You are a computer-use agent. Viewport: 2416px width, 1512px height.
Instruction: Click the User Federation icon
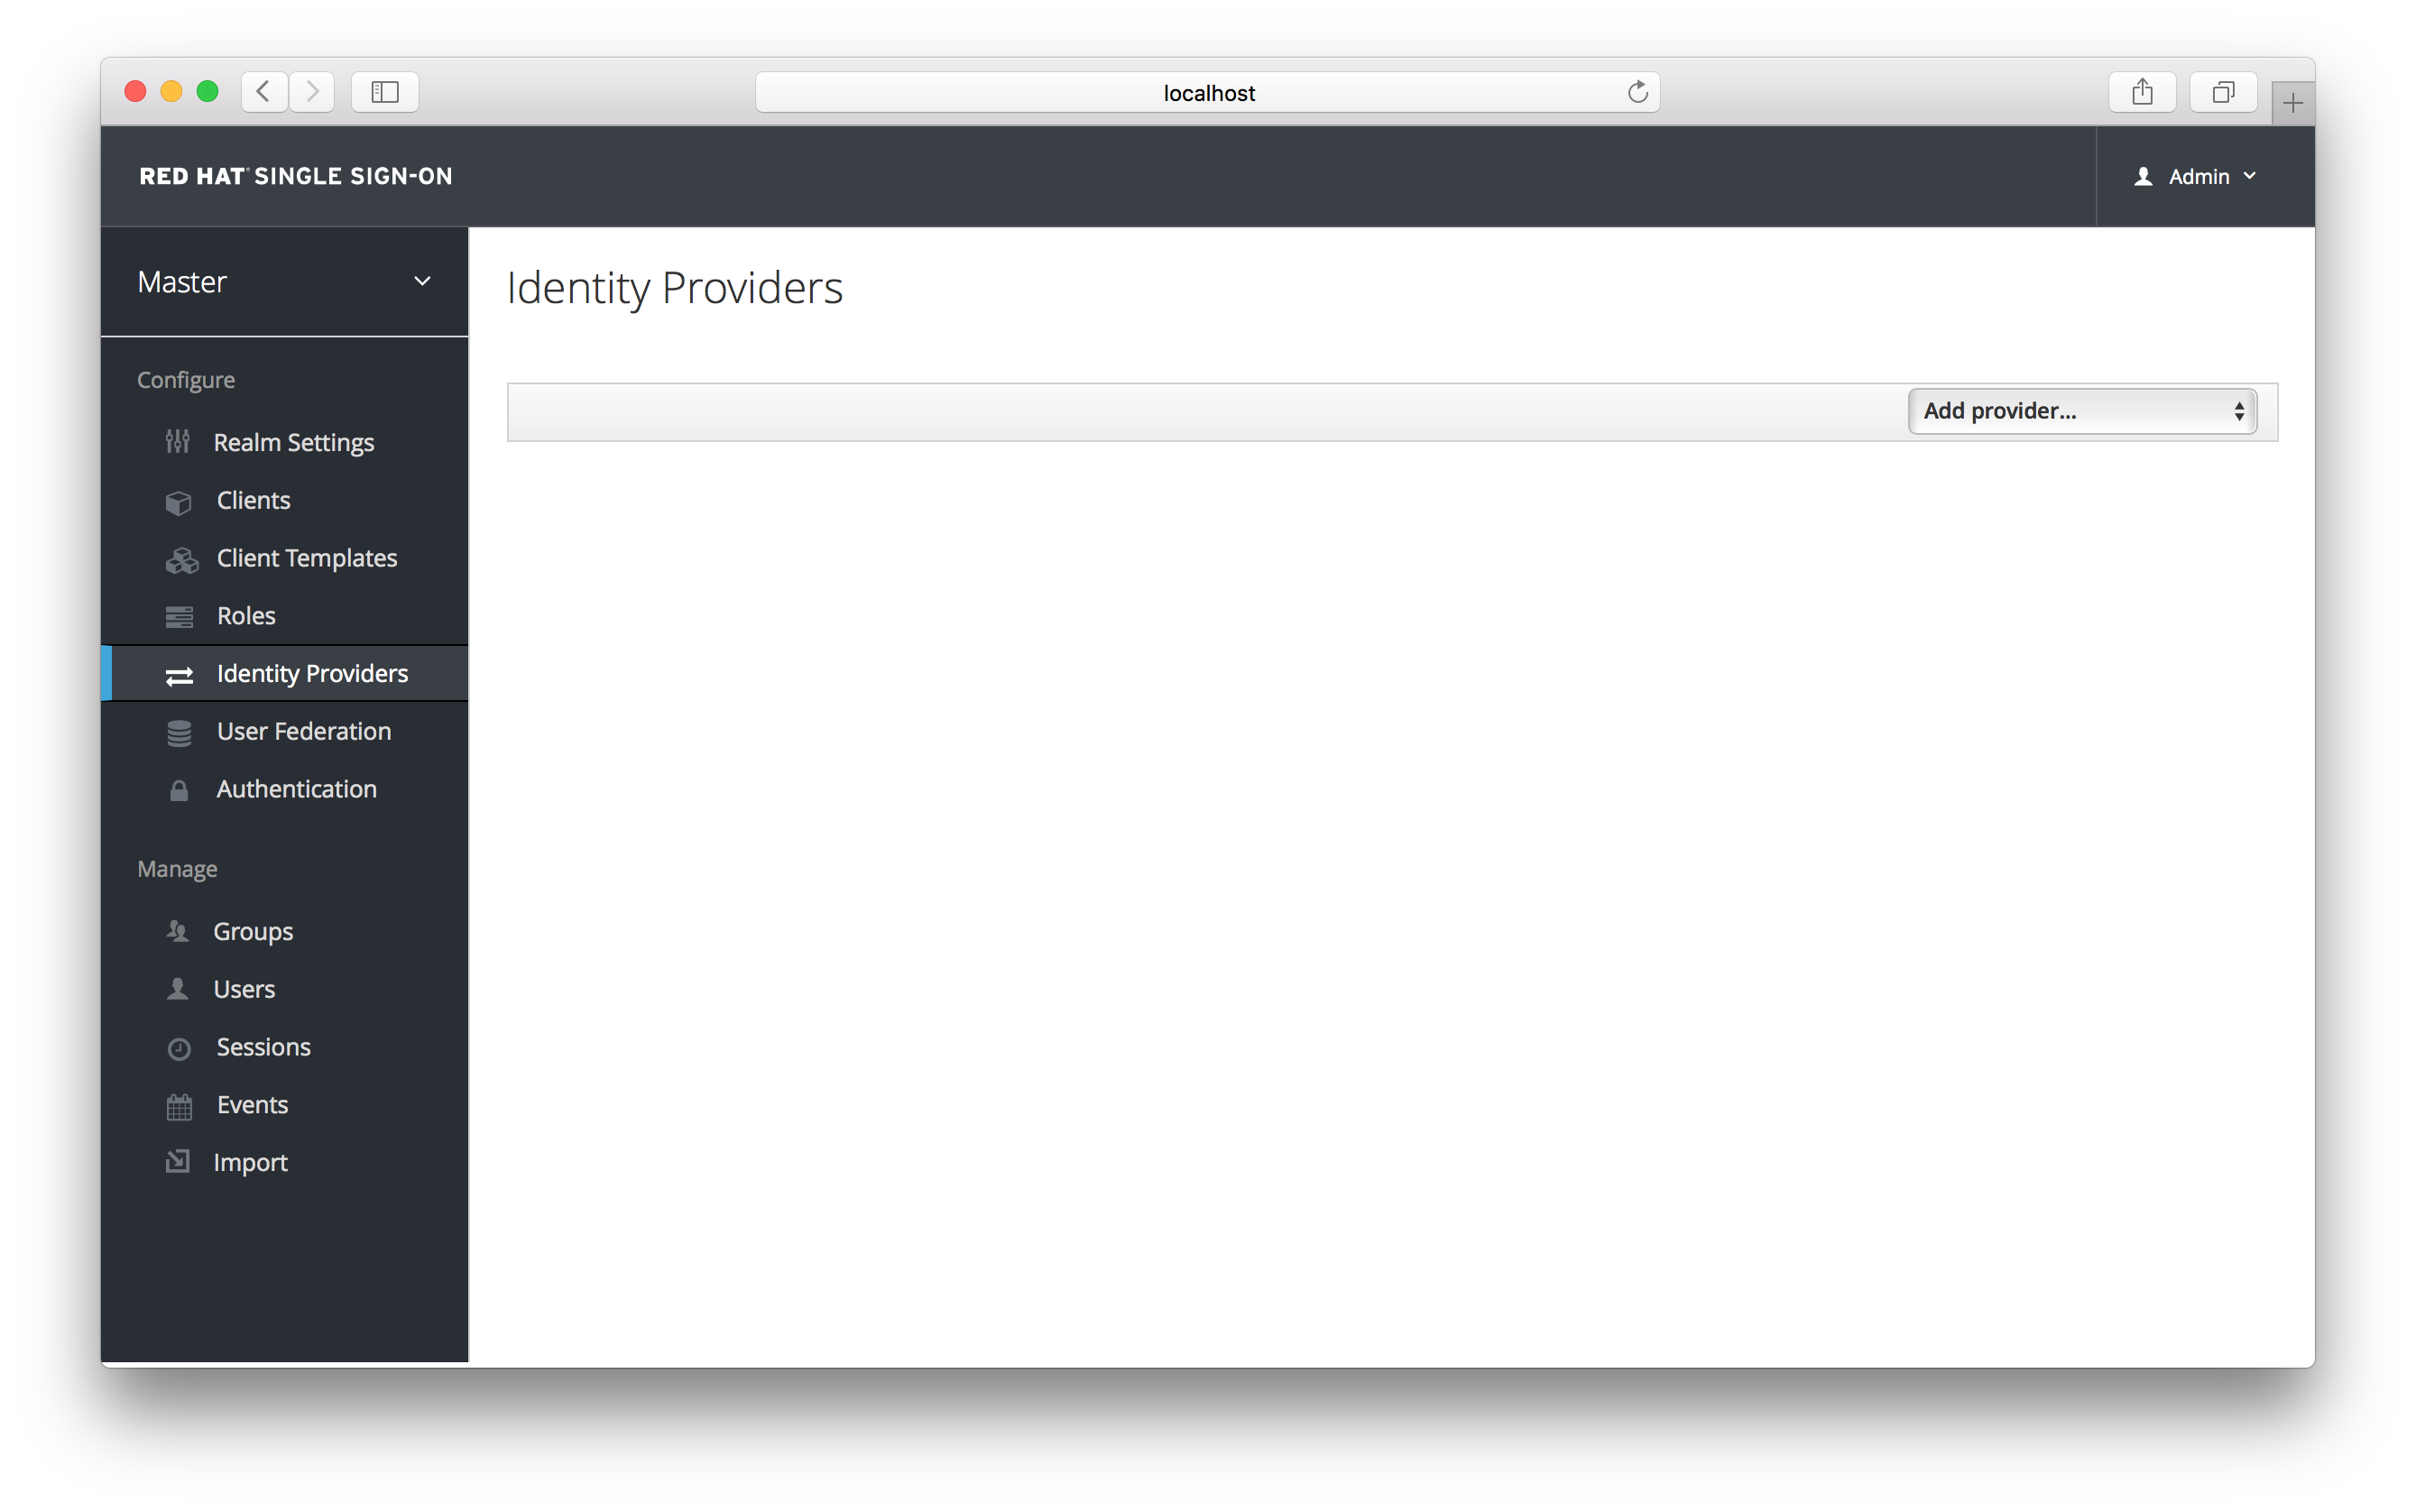(x=178, y=730)
